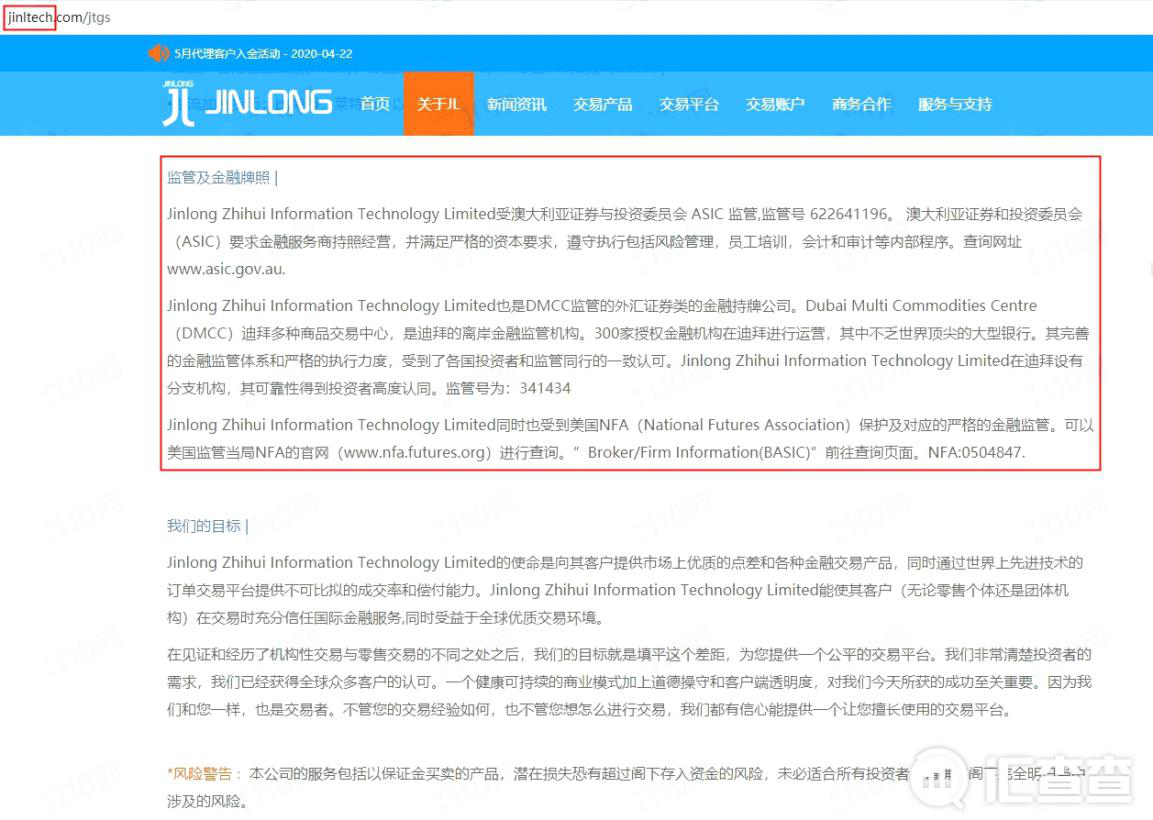Go to the 首页 menu item
1153x820 pixels.
tap(375, 104)
